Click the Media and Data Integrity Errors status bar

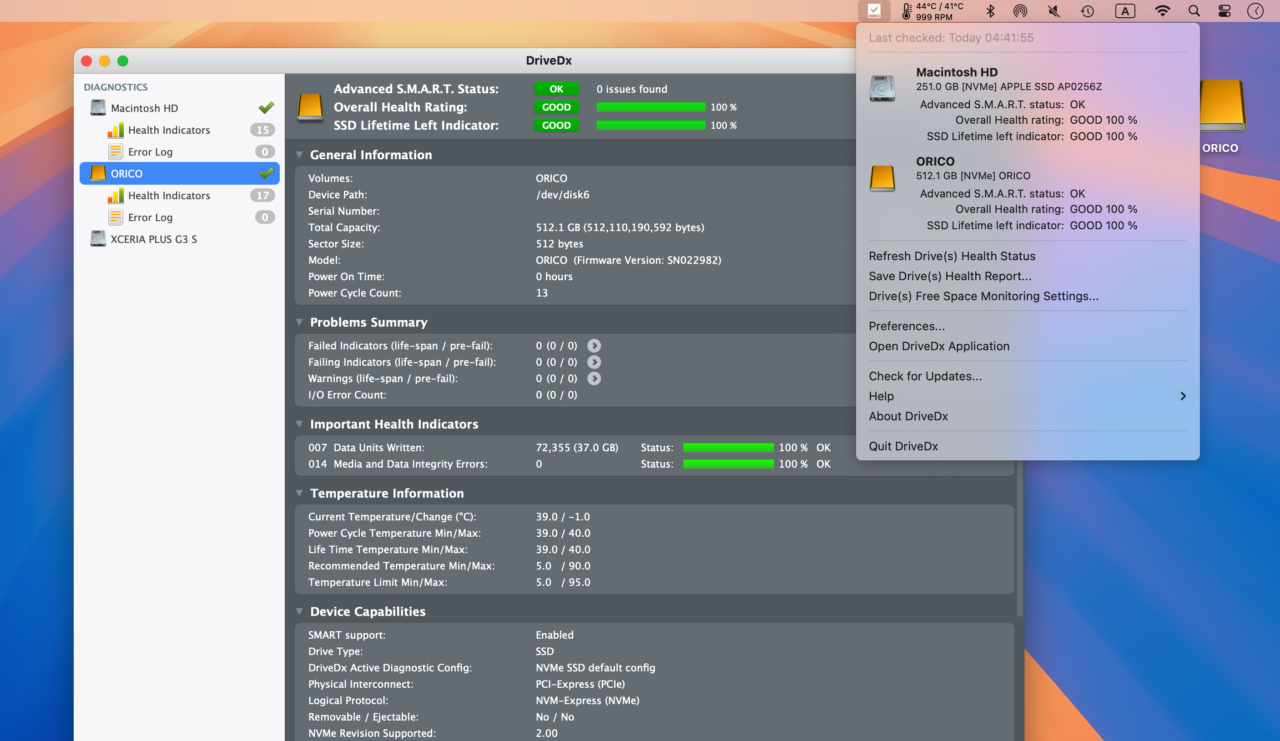tap(728, 464)
